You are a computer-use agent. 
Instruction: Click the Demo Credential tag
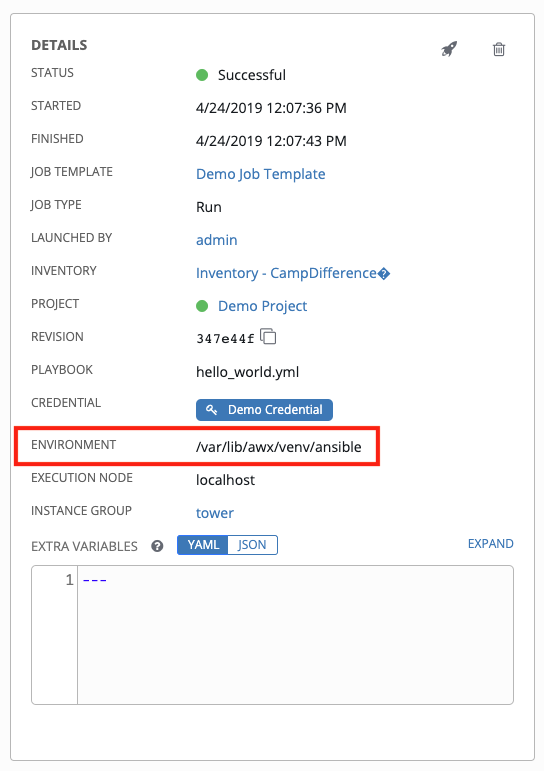[264, 410]
